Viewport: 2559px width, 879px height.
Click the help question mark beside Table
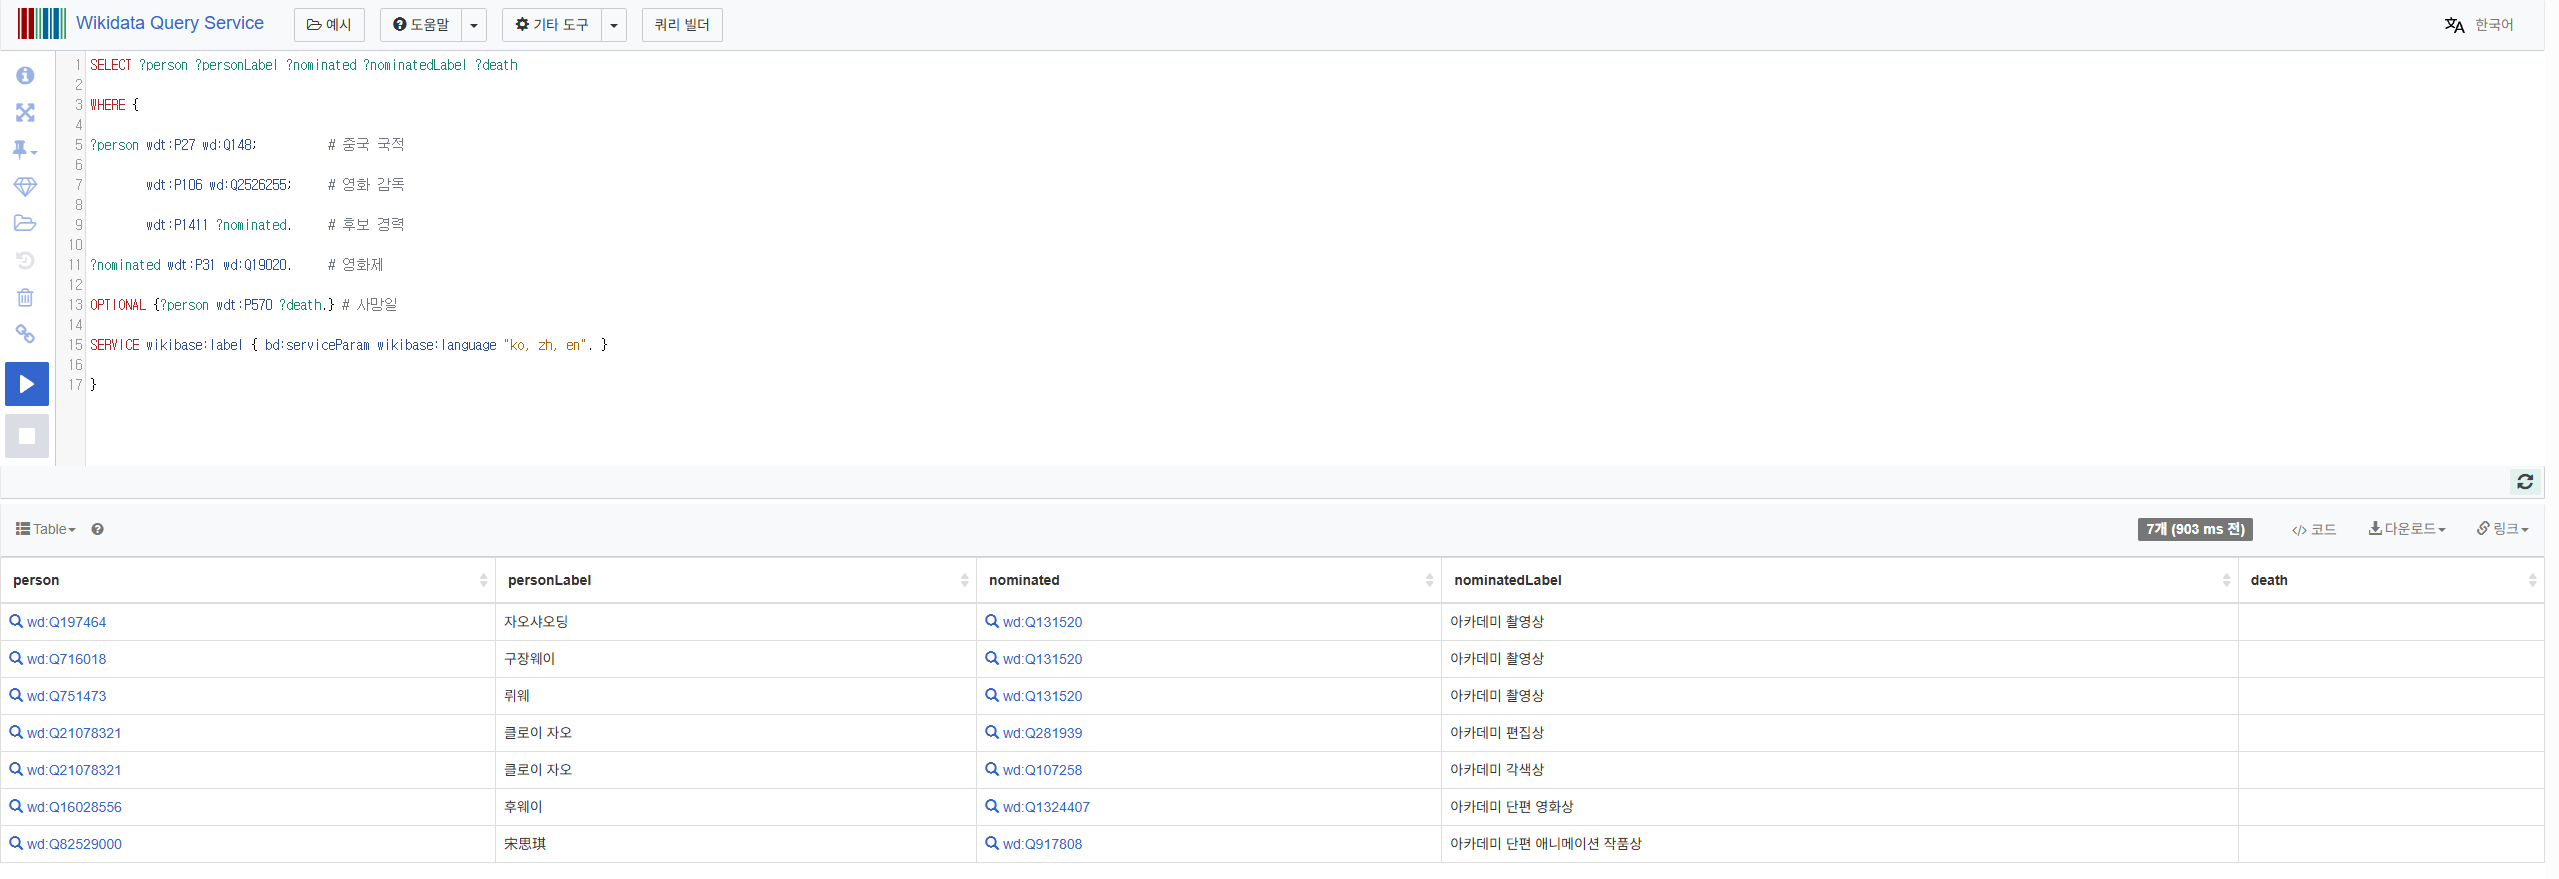click(98, 530)
